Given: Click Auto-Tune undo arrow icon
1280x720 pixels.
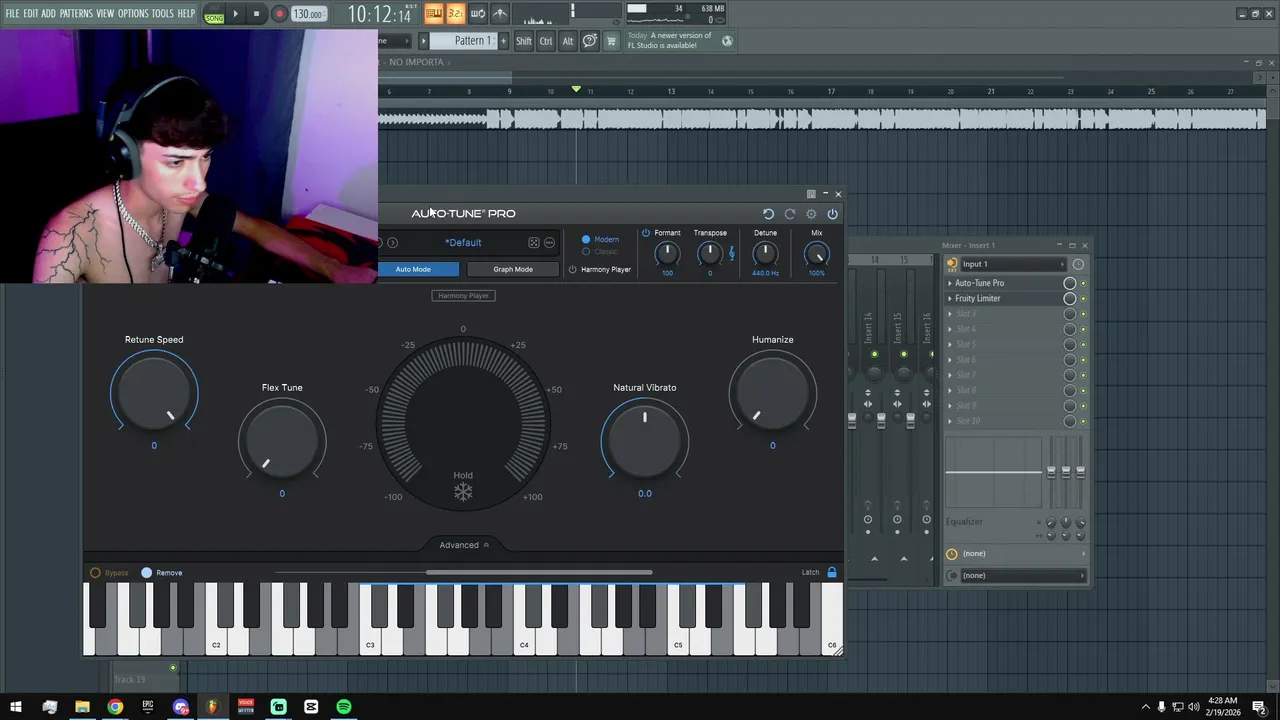Looking at the screenshot, I should (768, 214).
